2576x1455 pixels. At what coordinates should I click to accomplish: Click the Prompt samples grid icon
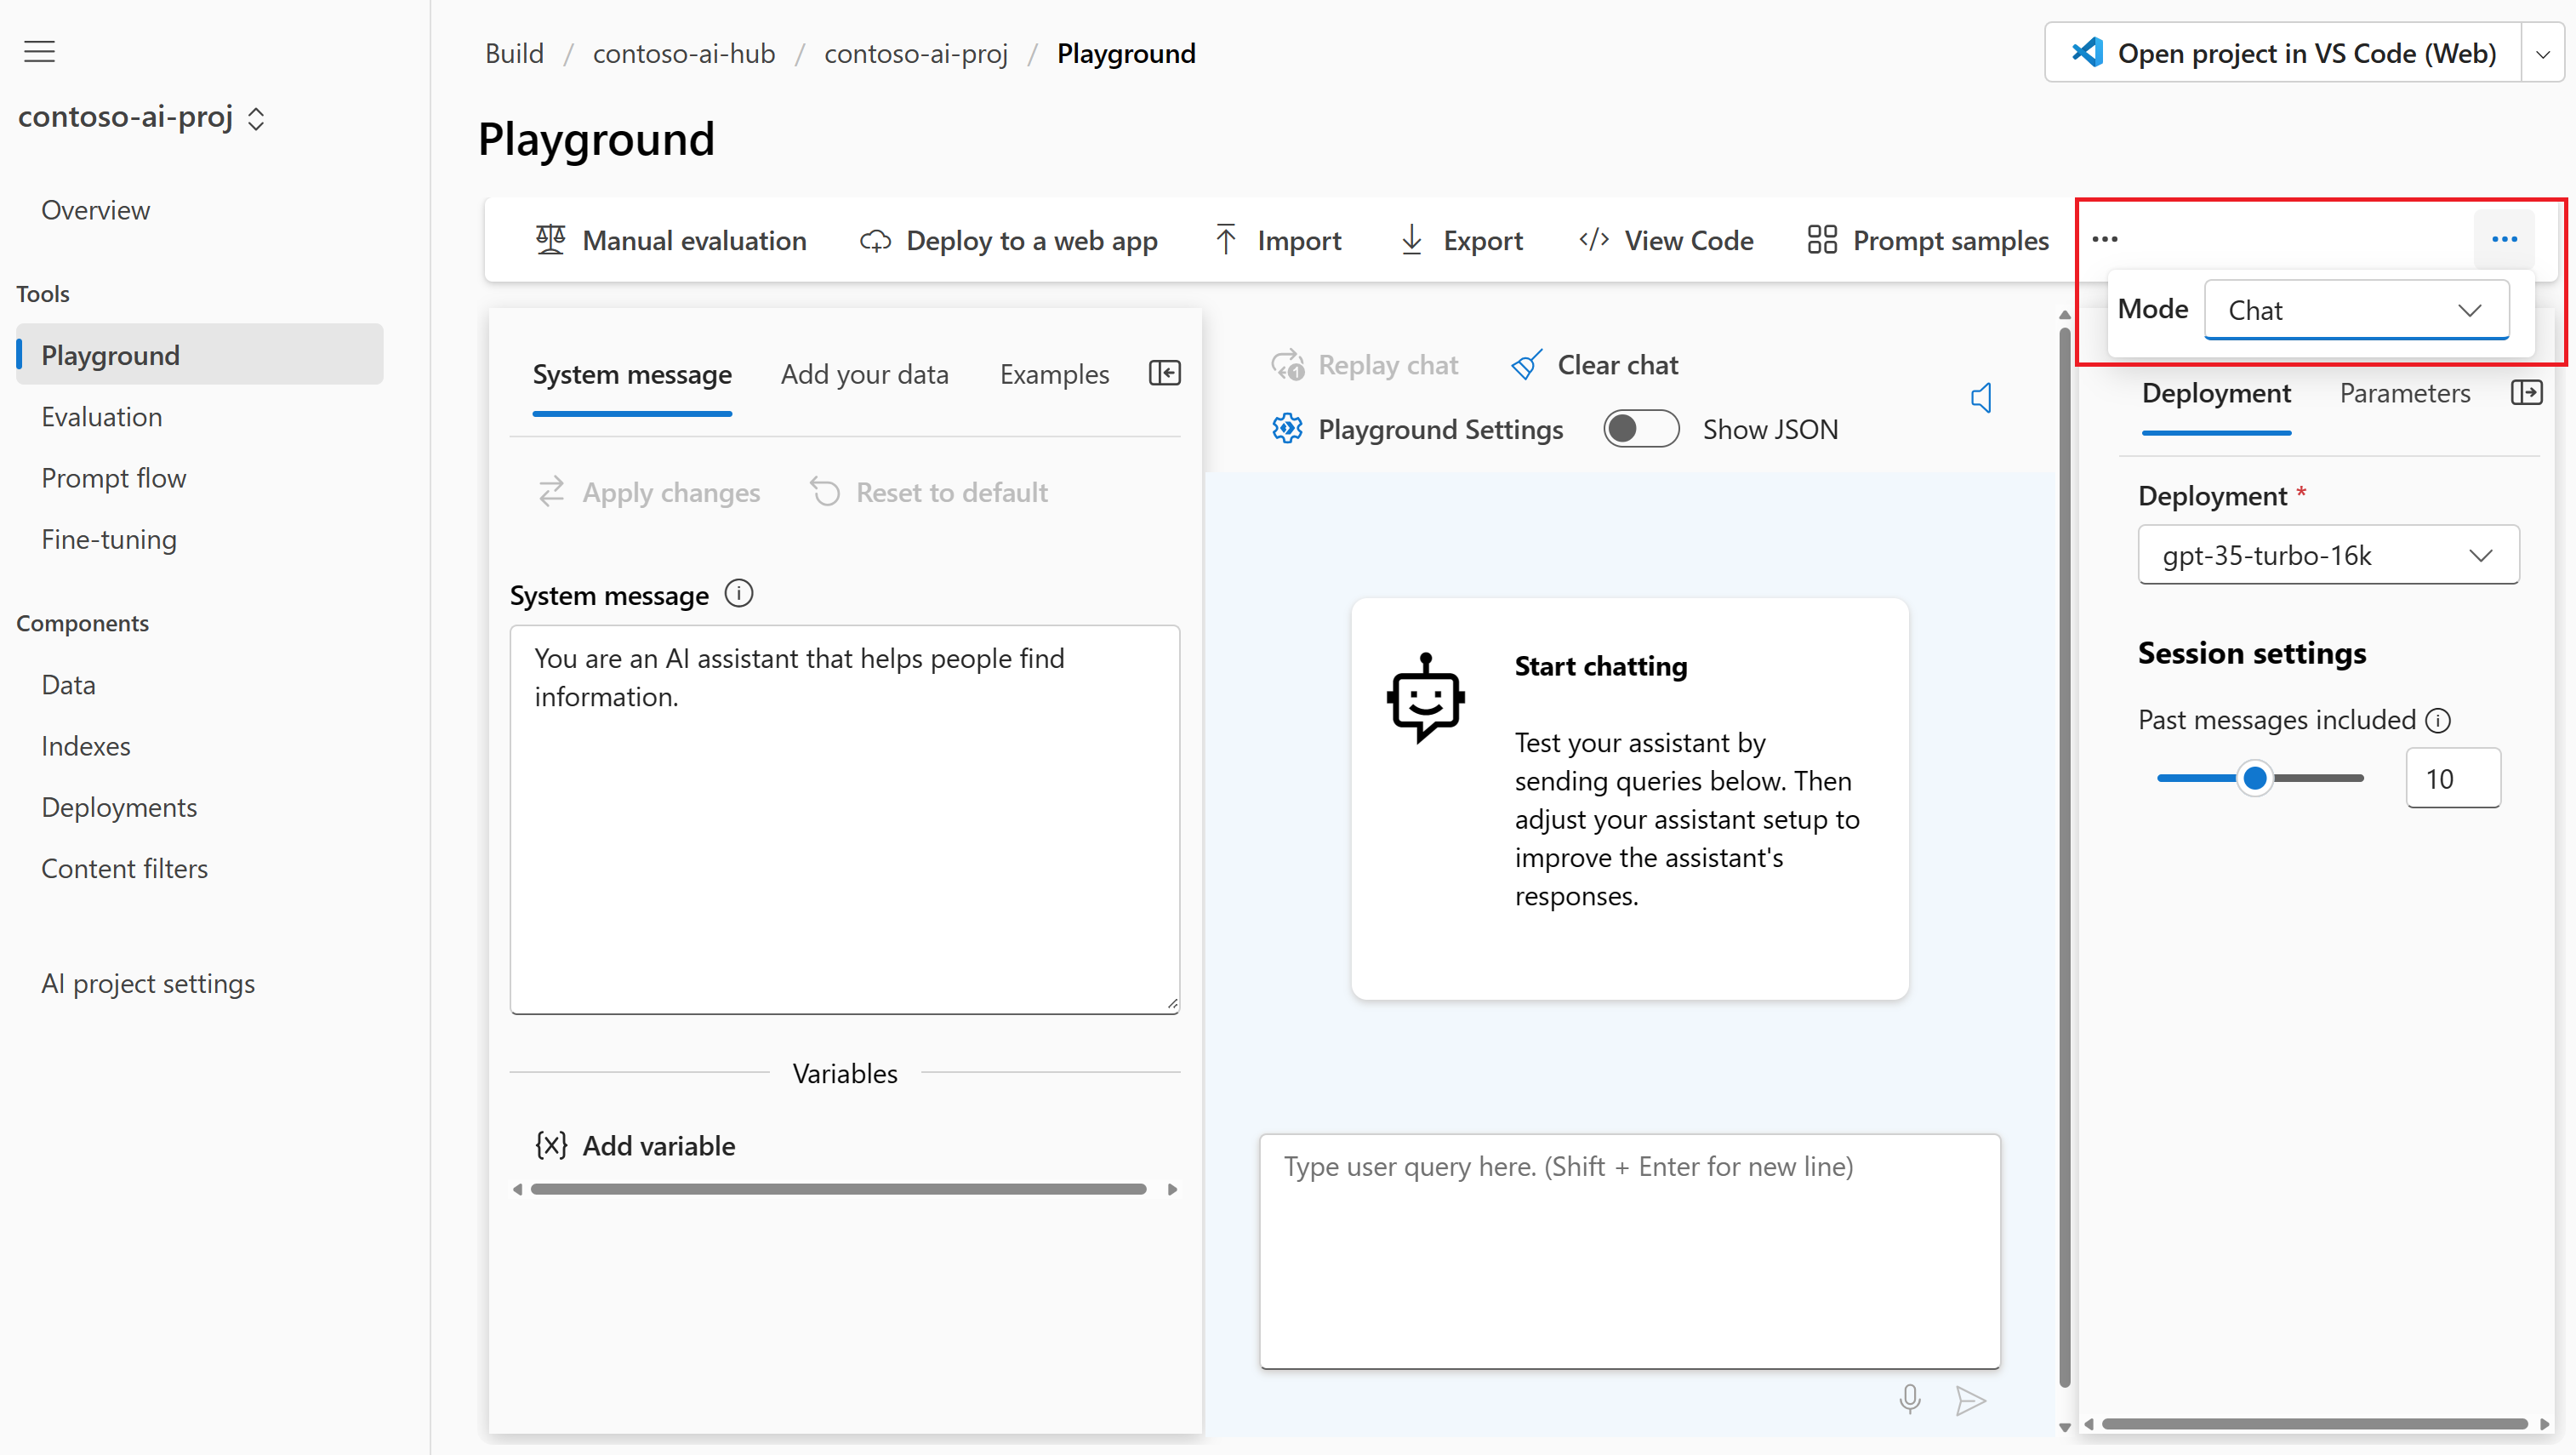(1822, 240)
